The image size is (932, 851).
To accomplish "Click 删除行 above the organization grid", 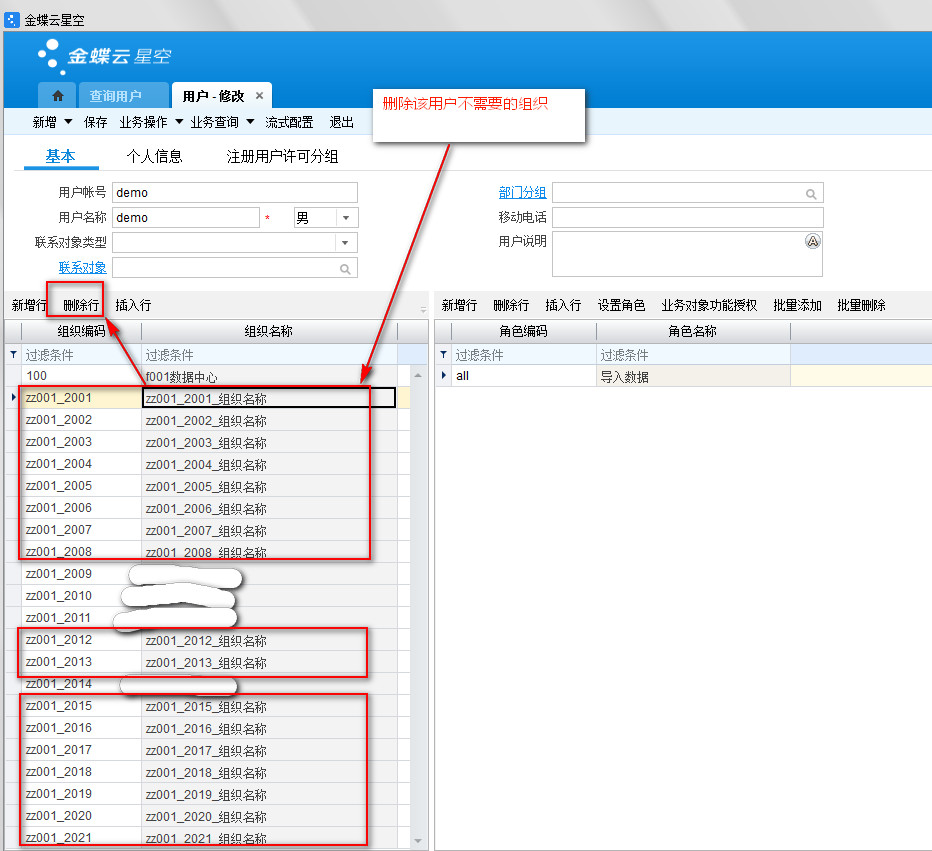I will (81, 305).
